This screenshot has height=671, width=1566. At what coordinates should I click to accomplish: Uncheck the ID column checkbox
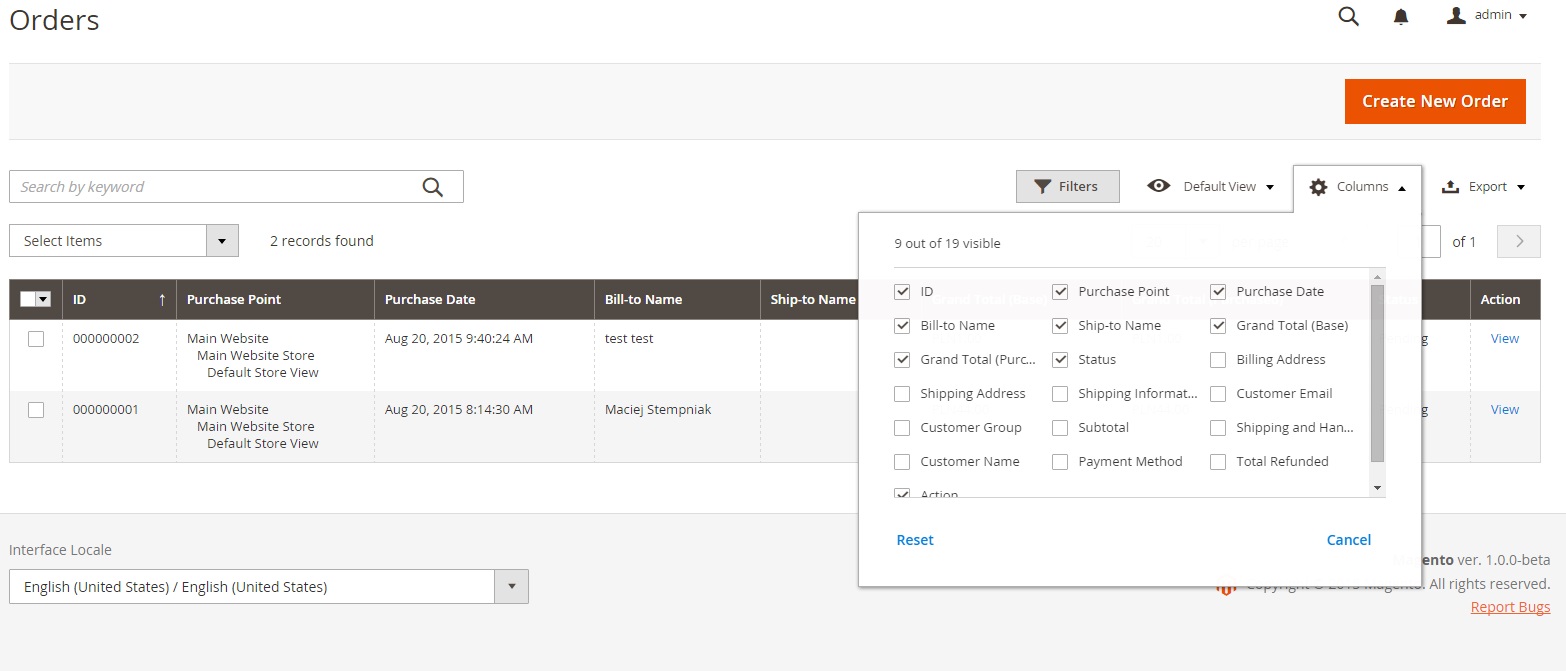tap(902, 291)
